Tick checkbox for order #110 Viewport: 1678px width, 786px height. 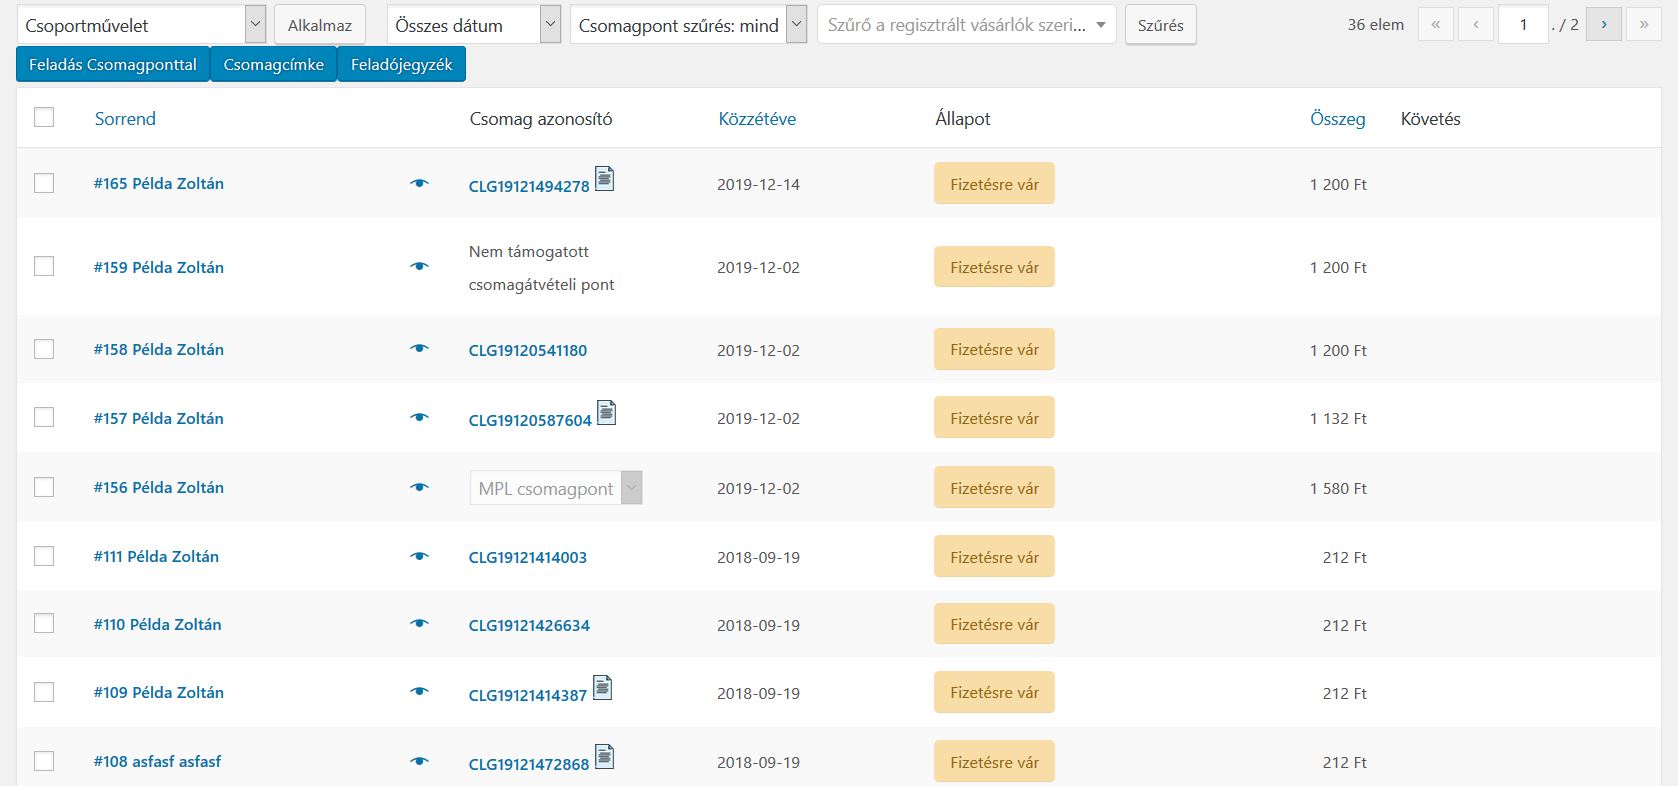pos(44,623)
